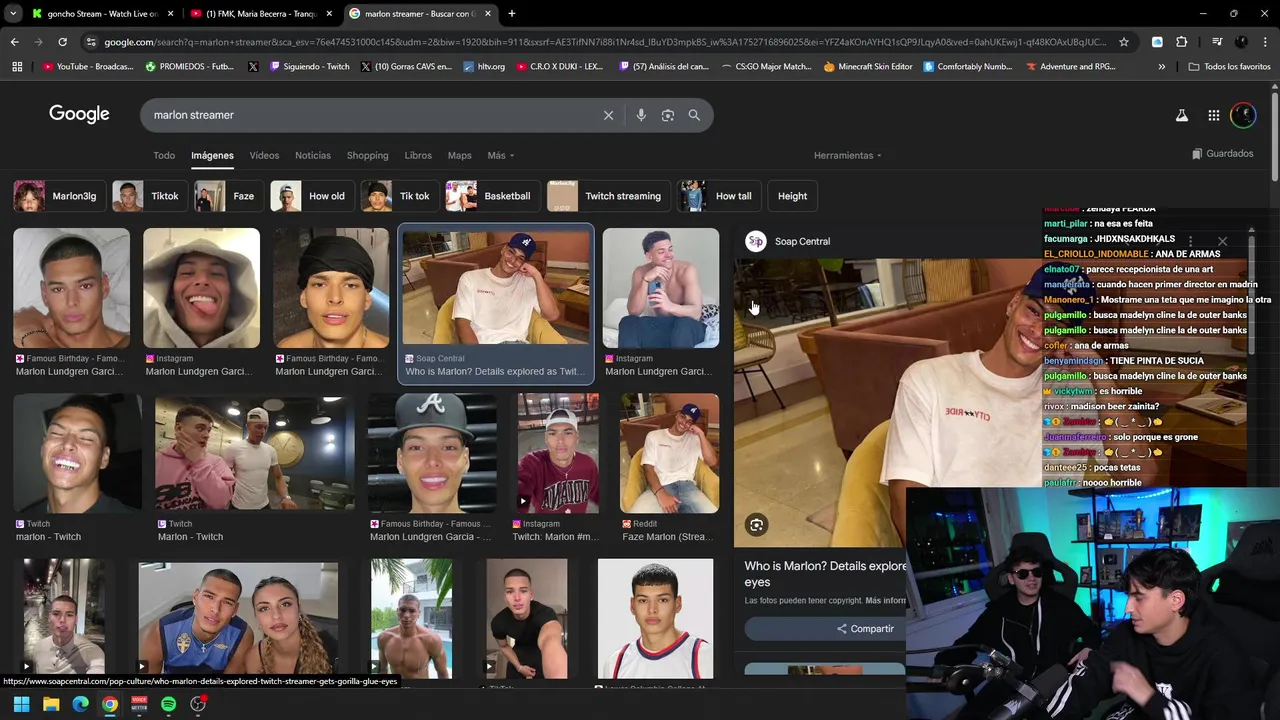Open the Libros tab
1280x720 pixels.
(x=418, y=155)
